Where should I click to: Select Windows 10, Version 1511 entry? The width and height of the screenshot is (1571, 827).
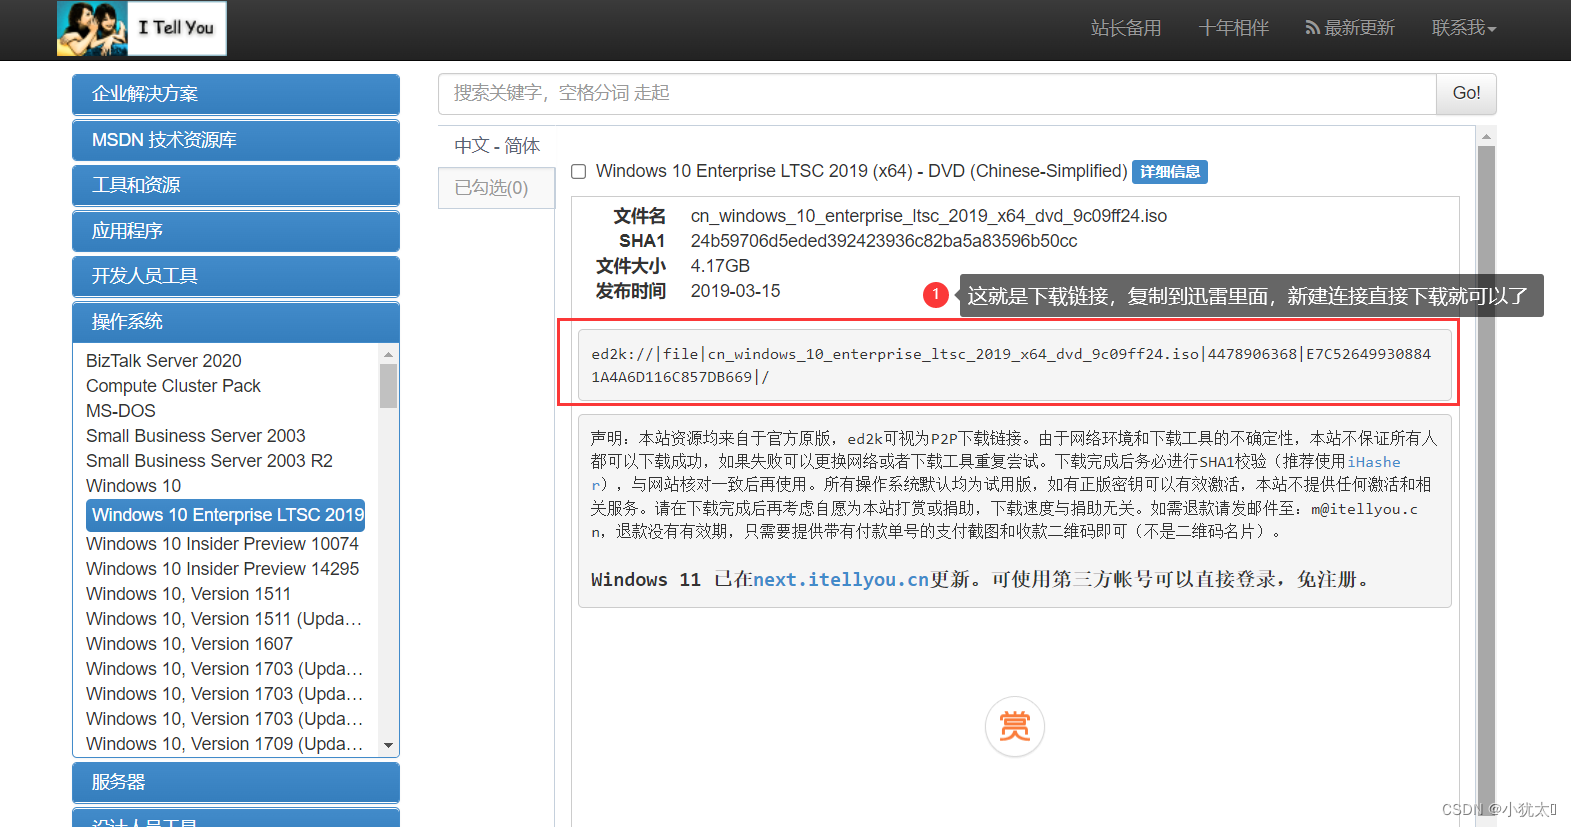(188, 594)
